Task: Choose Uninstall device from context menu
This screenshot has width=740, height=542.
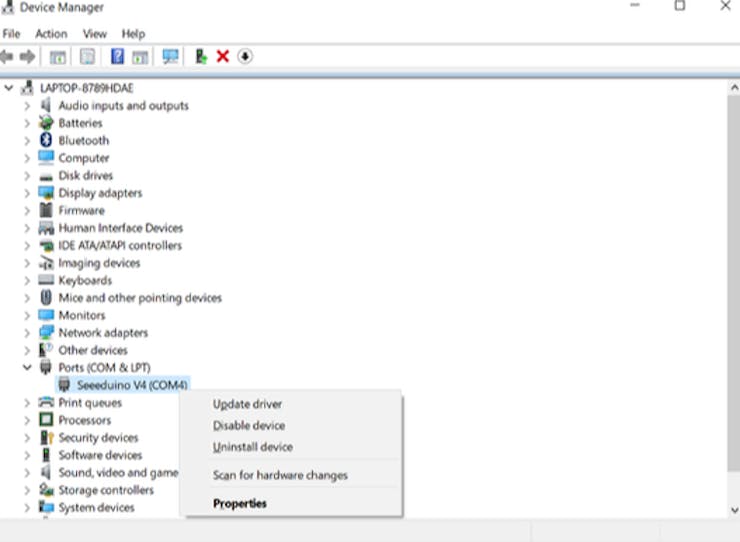Action: (x=292, y=447)
